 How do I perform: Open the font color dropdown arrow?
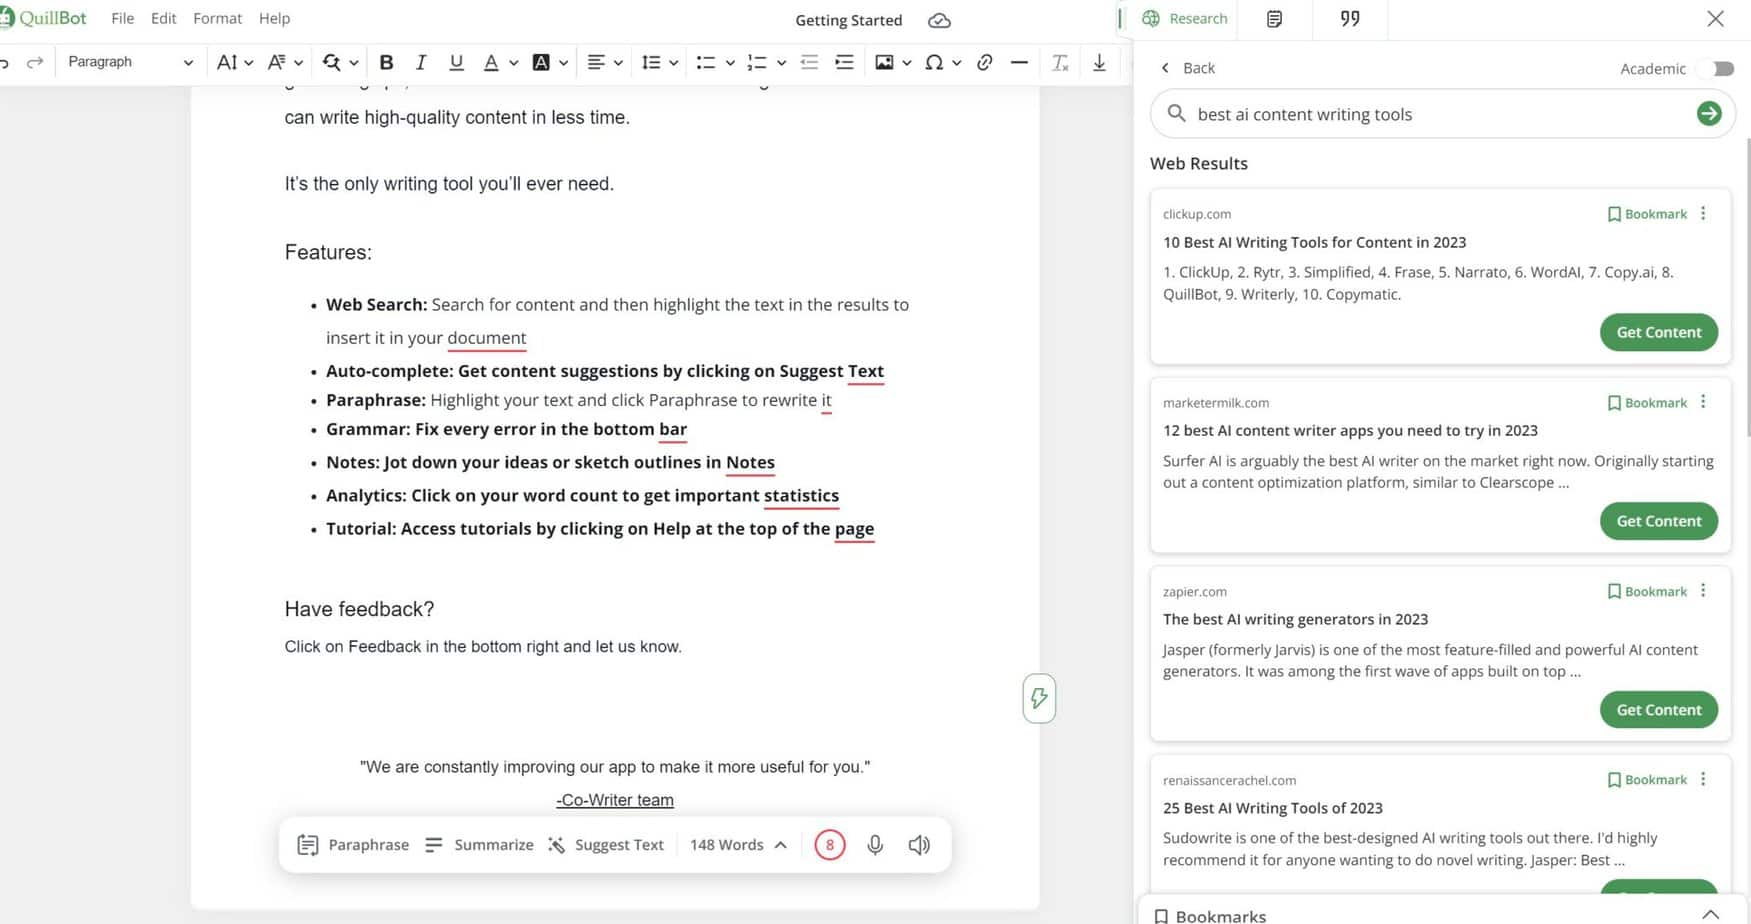(x=513, y=63)
